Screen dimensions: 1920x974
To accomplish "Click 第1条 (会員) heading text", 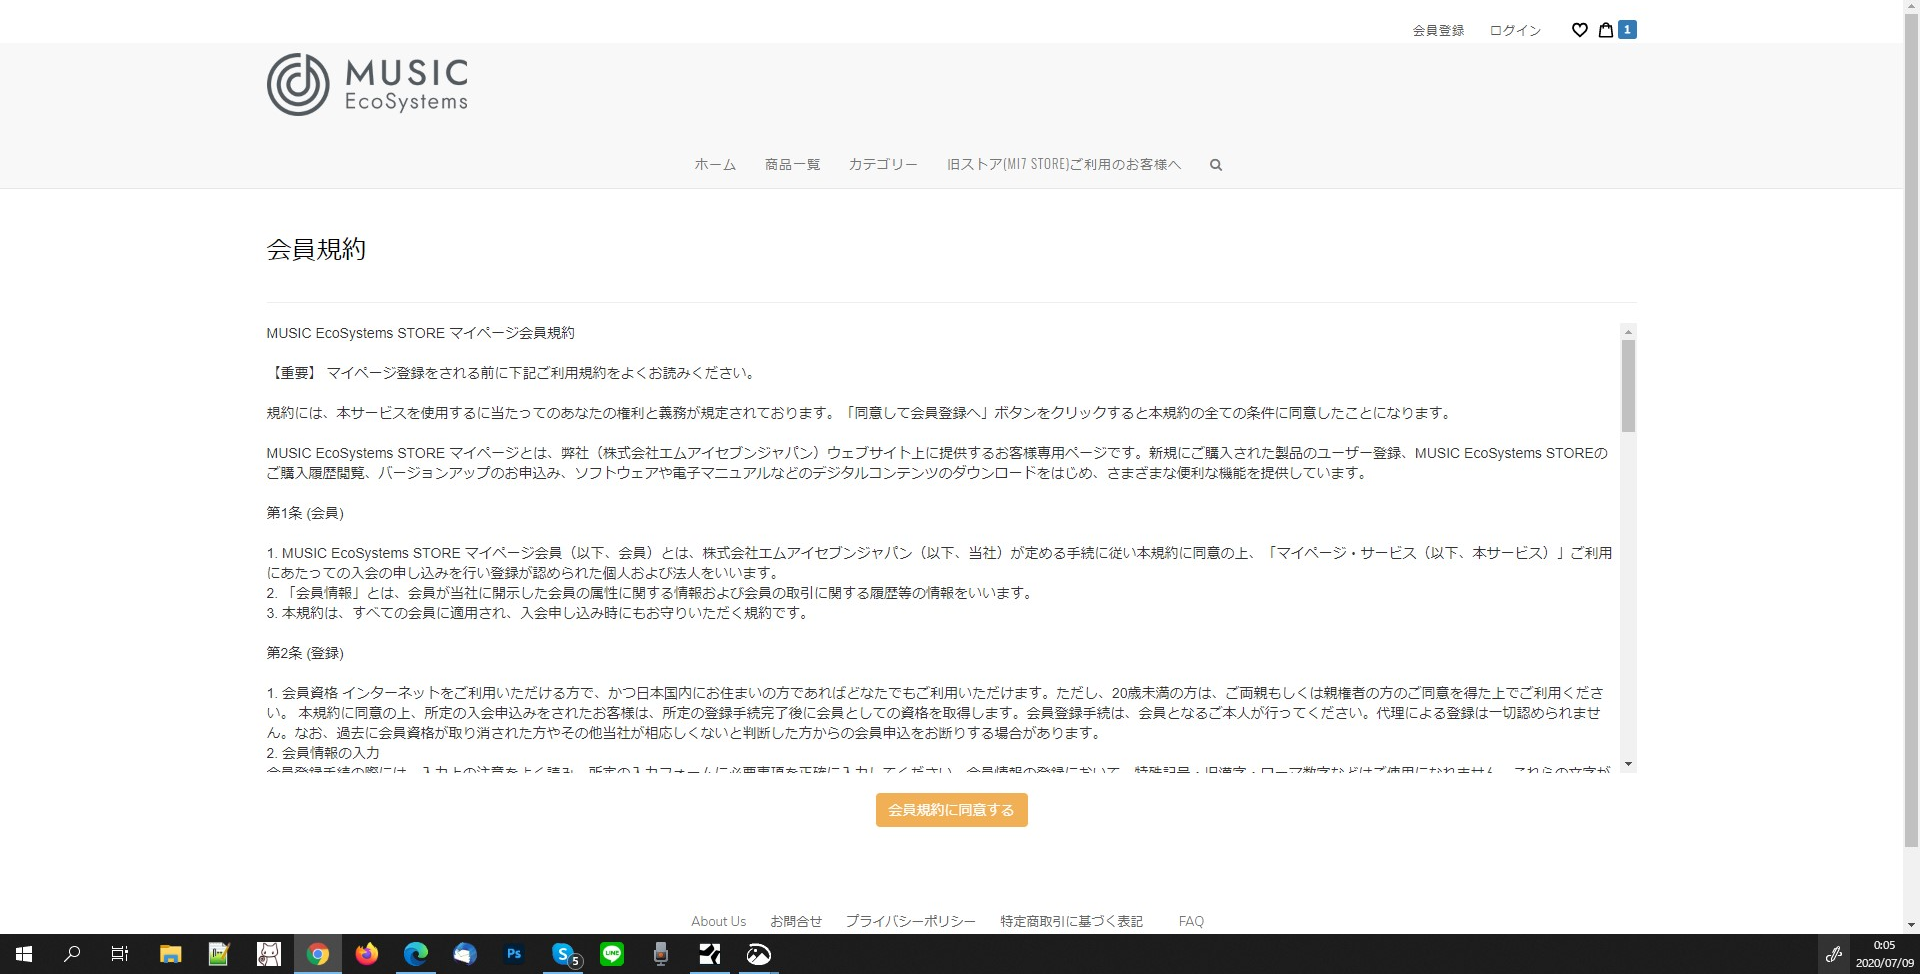I will pos(305,513).
